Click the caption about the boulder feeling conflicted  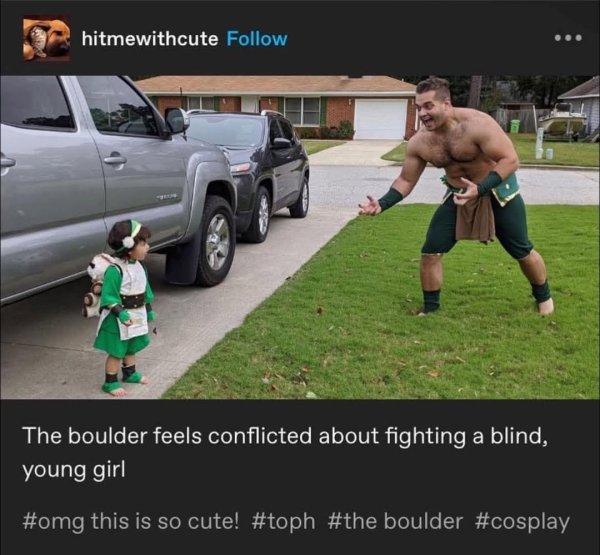click(x=285, y=452)
